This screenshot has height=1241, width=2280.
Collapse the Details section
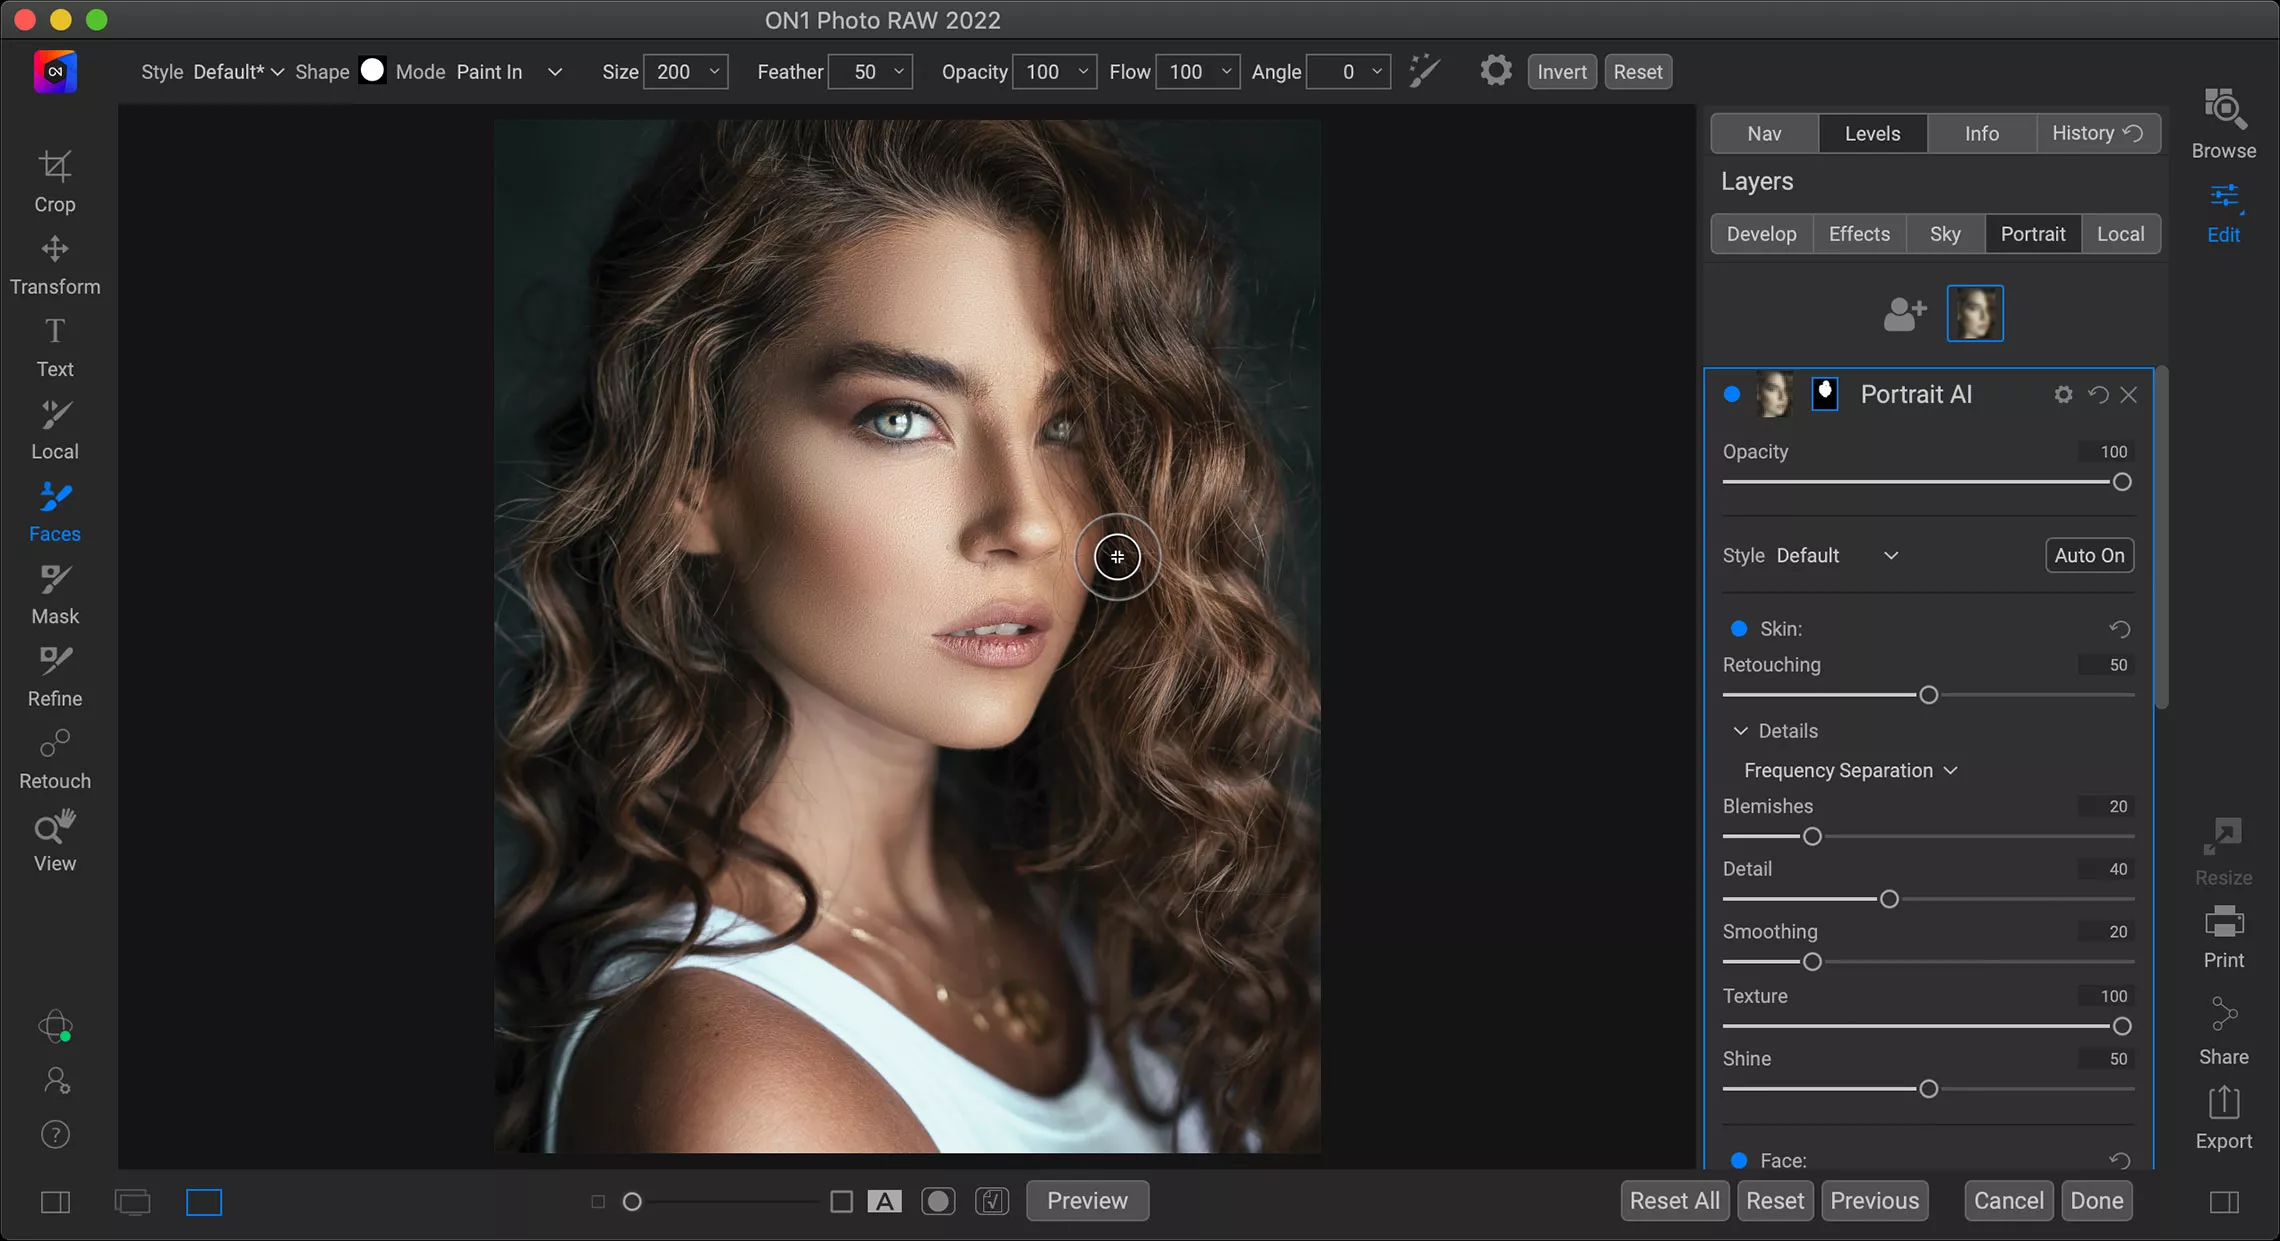(x=1741, y=731)
